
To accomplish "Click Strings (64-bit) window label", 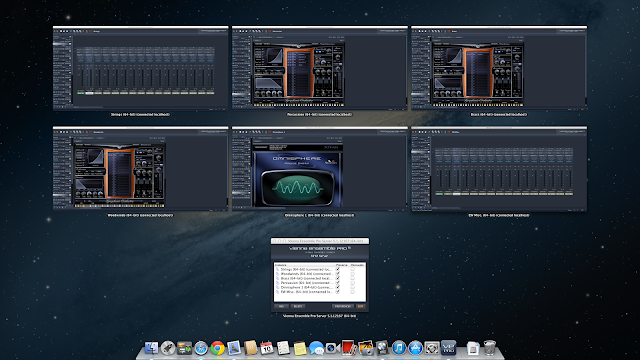I will click(x=140, y=114).
